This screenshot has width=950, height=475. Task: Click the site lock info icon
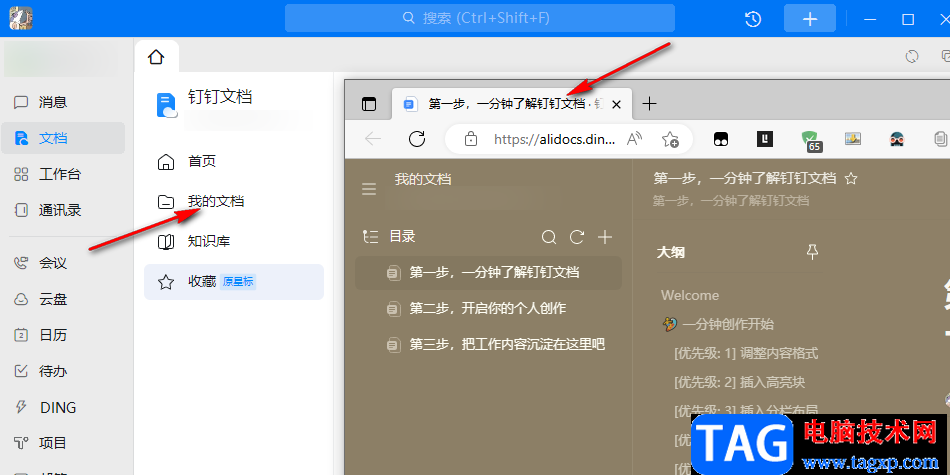471,140
